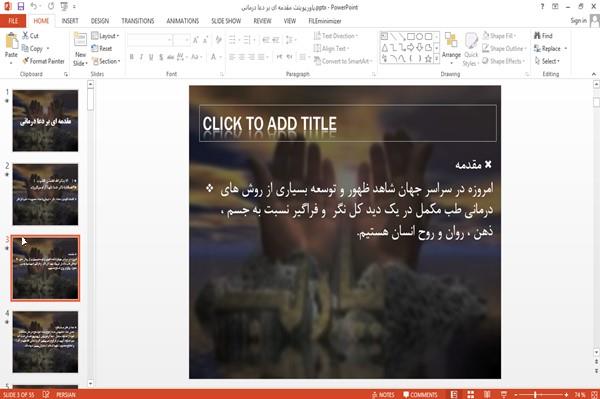Open the font name combo box
Image resolution: width=600 pixels, height=399 pixels.
150,40
